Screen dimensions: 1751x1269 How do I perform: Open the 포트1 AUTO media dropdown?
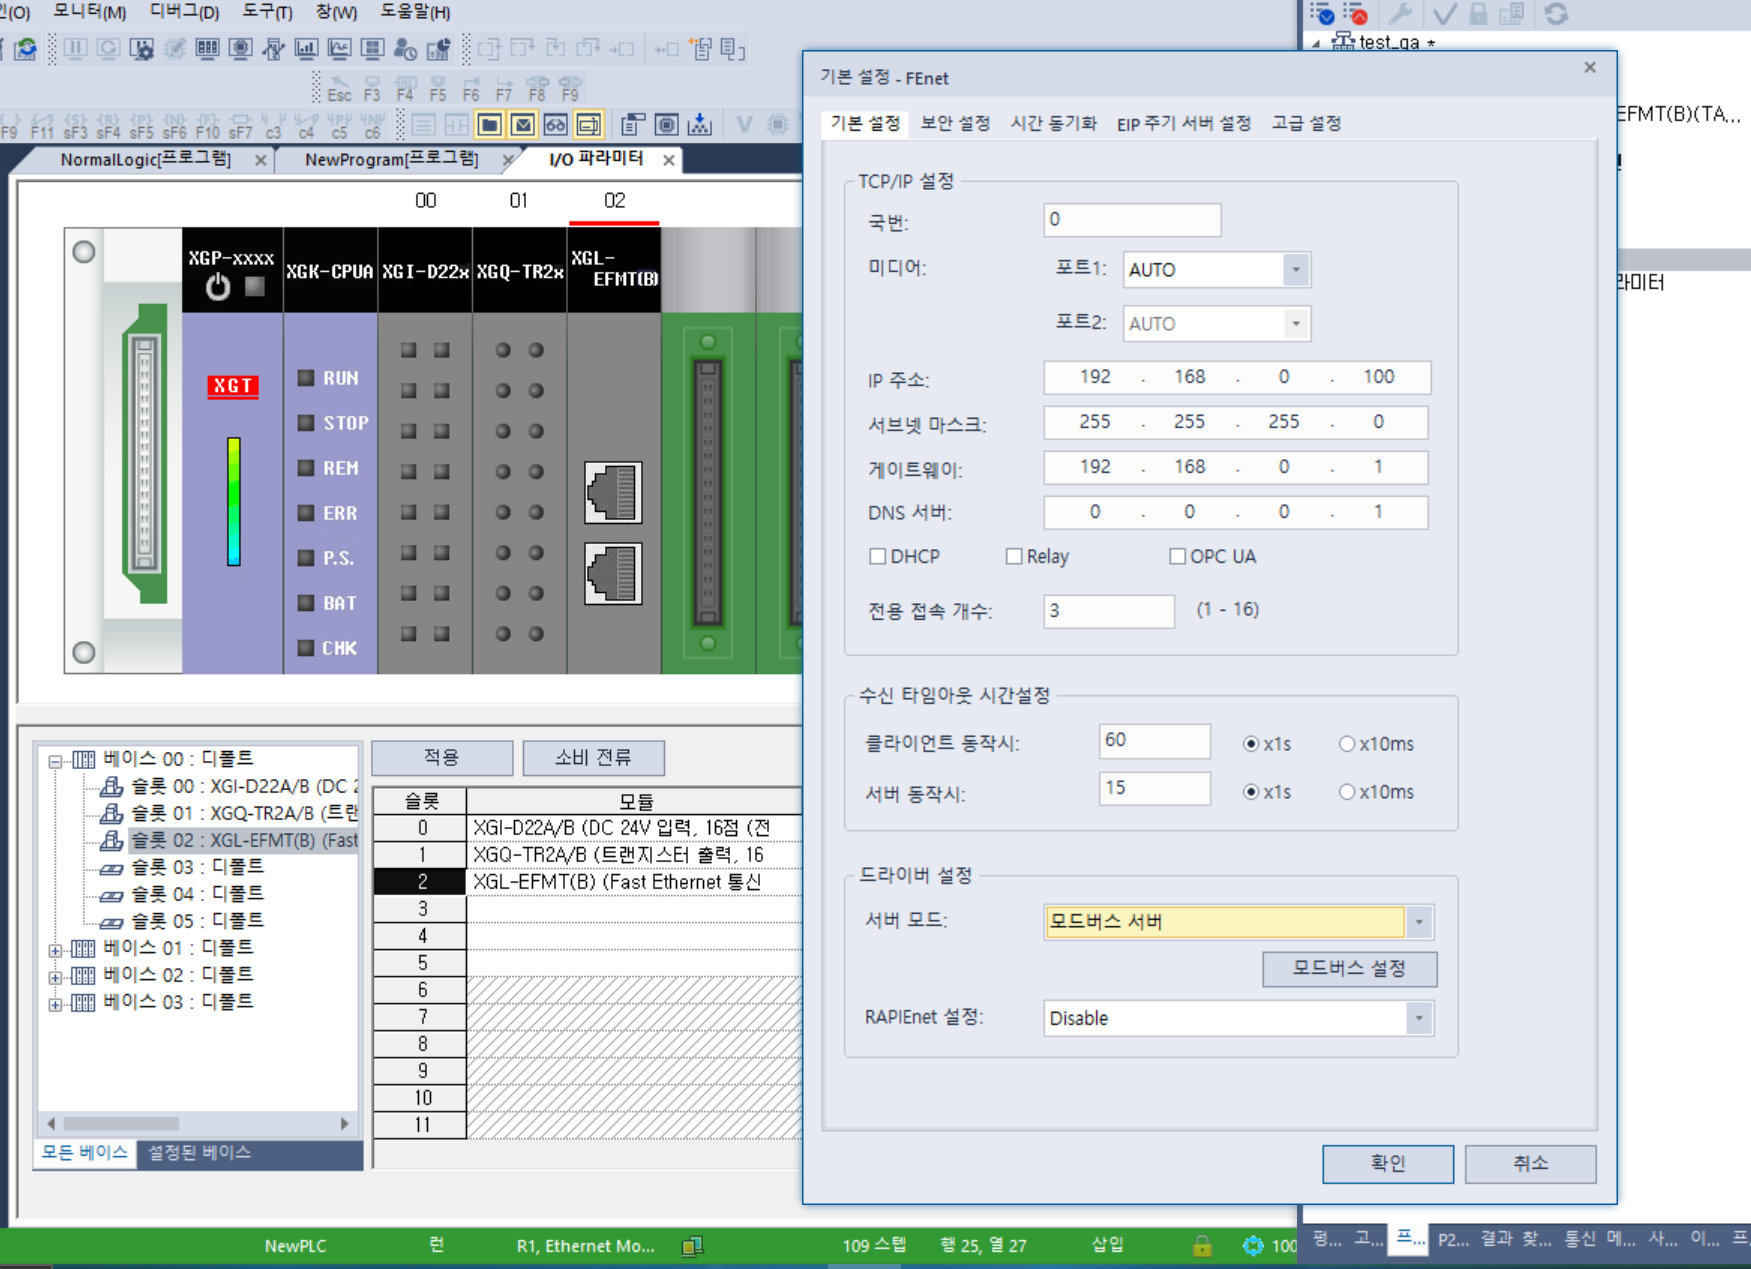pyautogui.click(x=1296, y=269)
